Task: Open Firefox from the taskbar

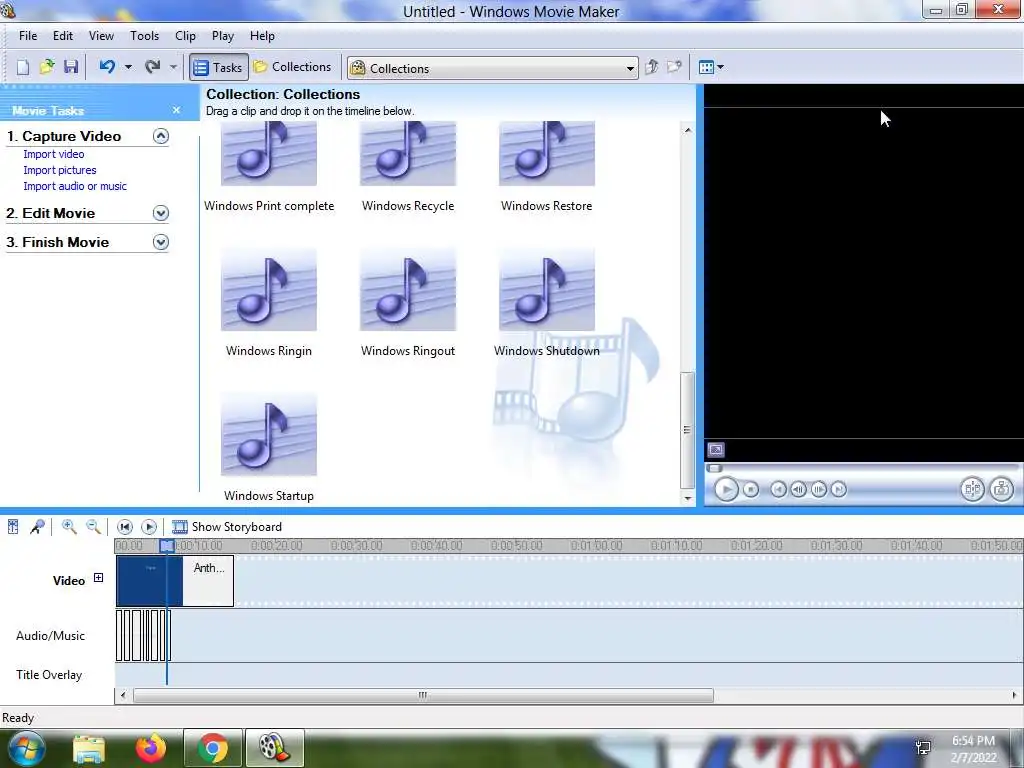Action: pos(151,748)
